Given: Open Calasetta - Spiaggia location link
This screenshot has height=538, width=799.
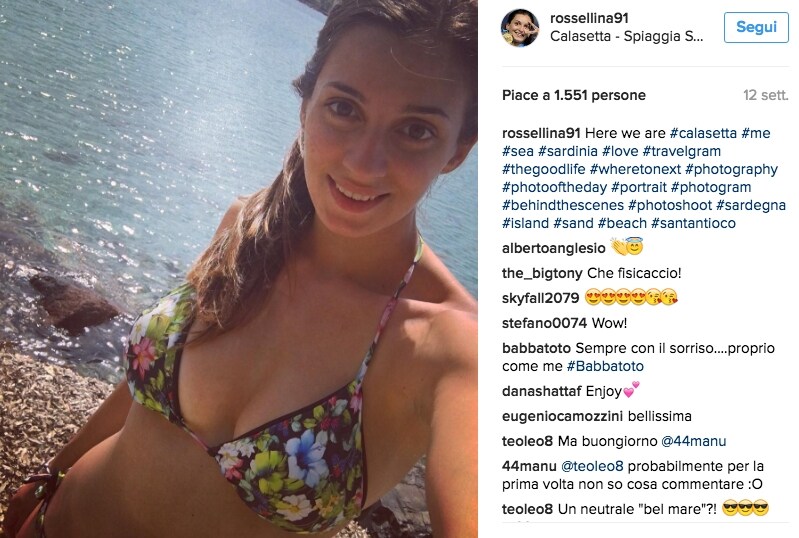Looking at the screenshot, I should tap(626, 36).
